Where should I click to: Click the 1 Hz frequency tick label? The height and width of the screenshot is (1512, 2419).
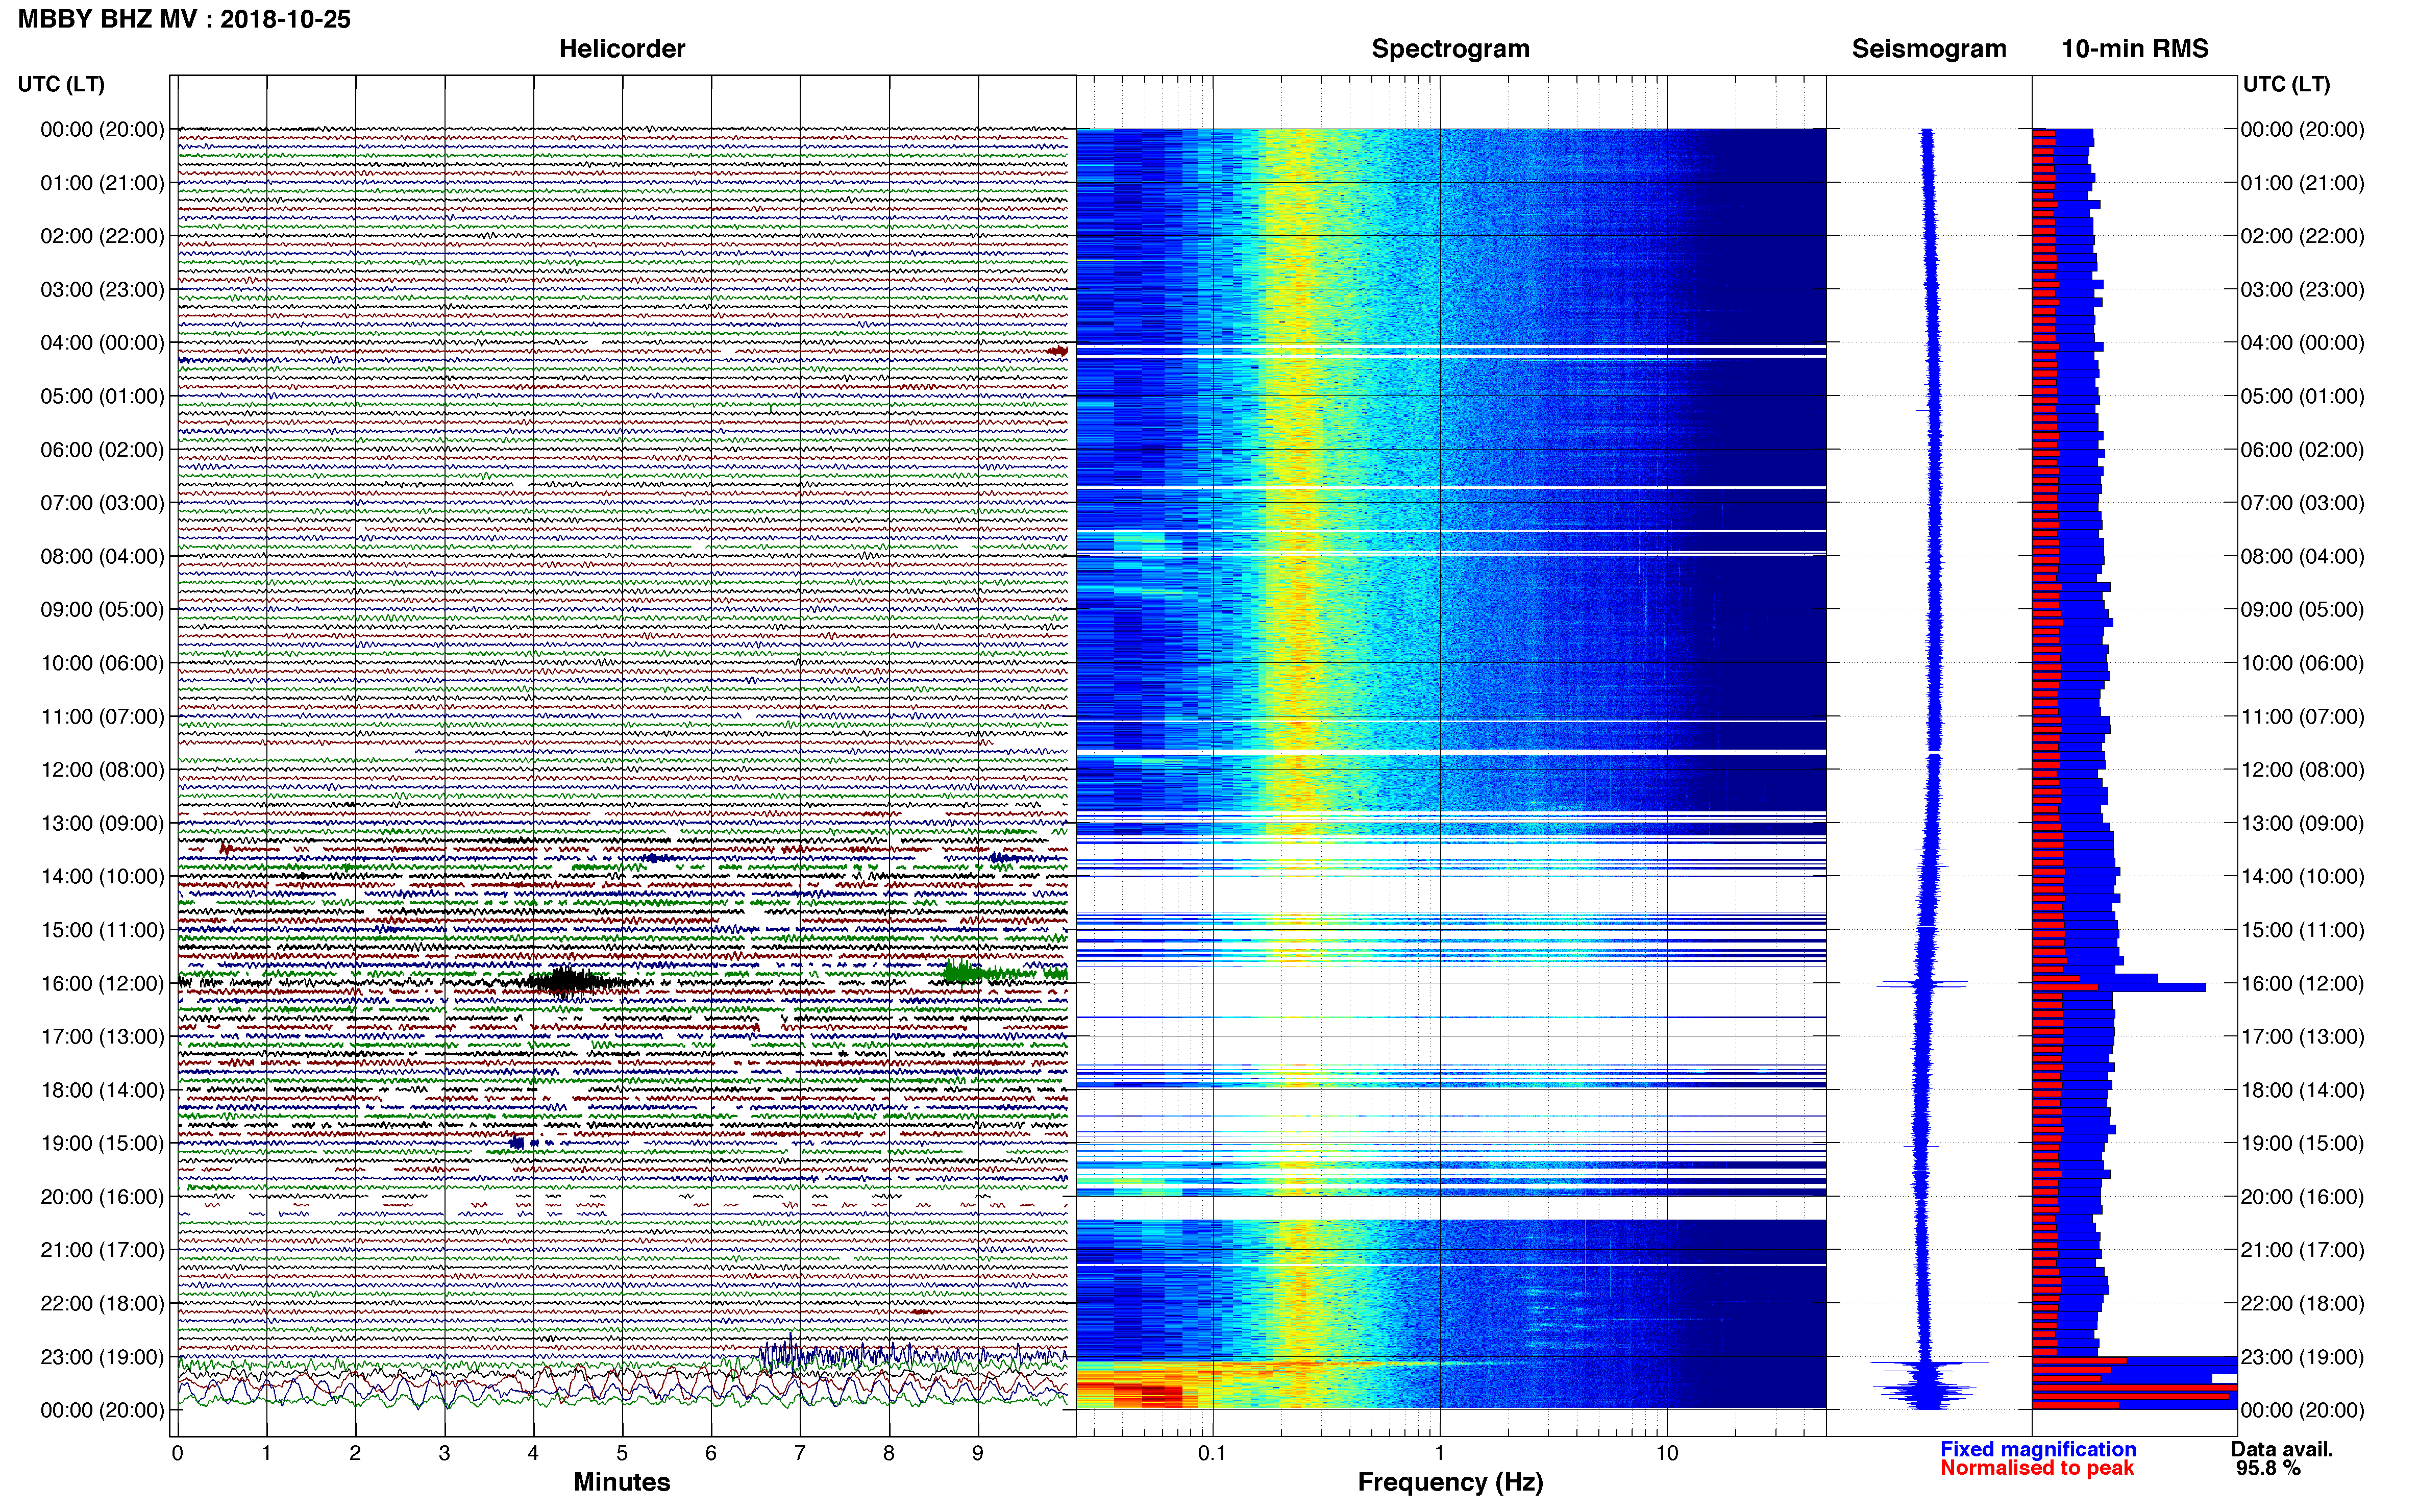[x=1439, y=1453]
